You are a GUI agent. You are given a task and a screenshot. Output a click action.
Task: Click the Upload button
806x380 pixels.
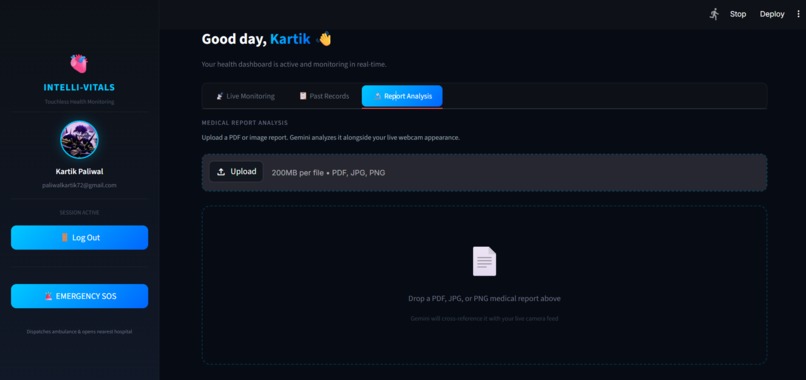236,172
